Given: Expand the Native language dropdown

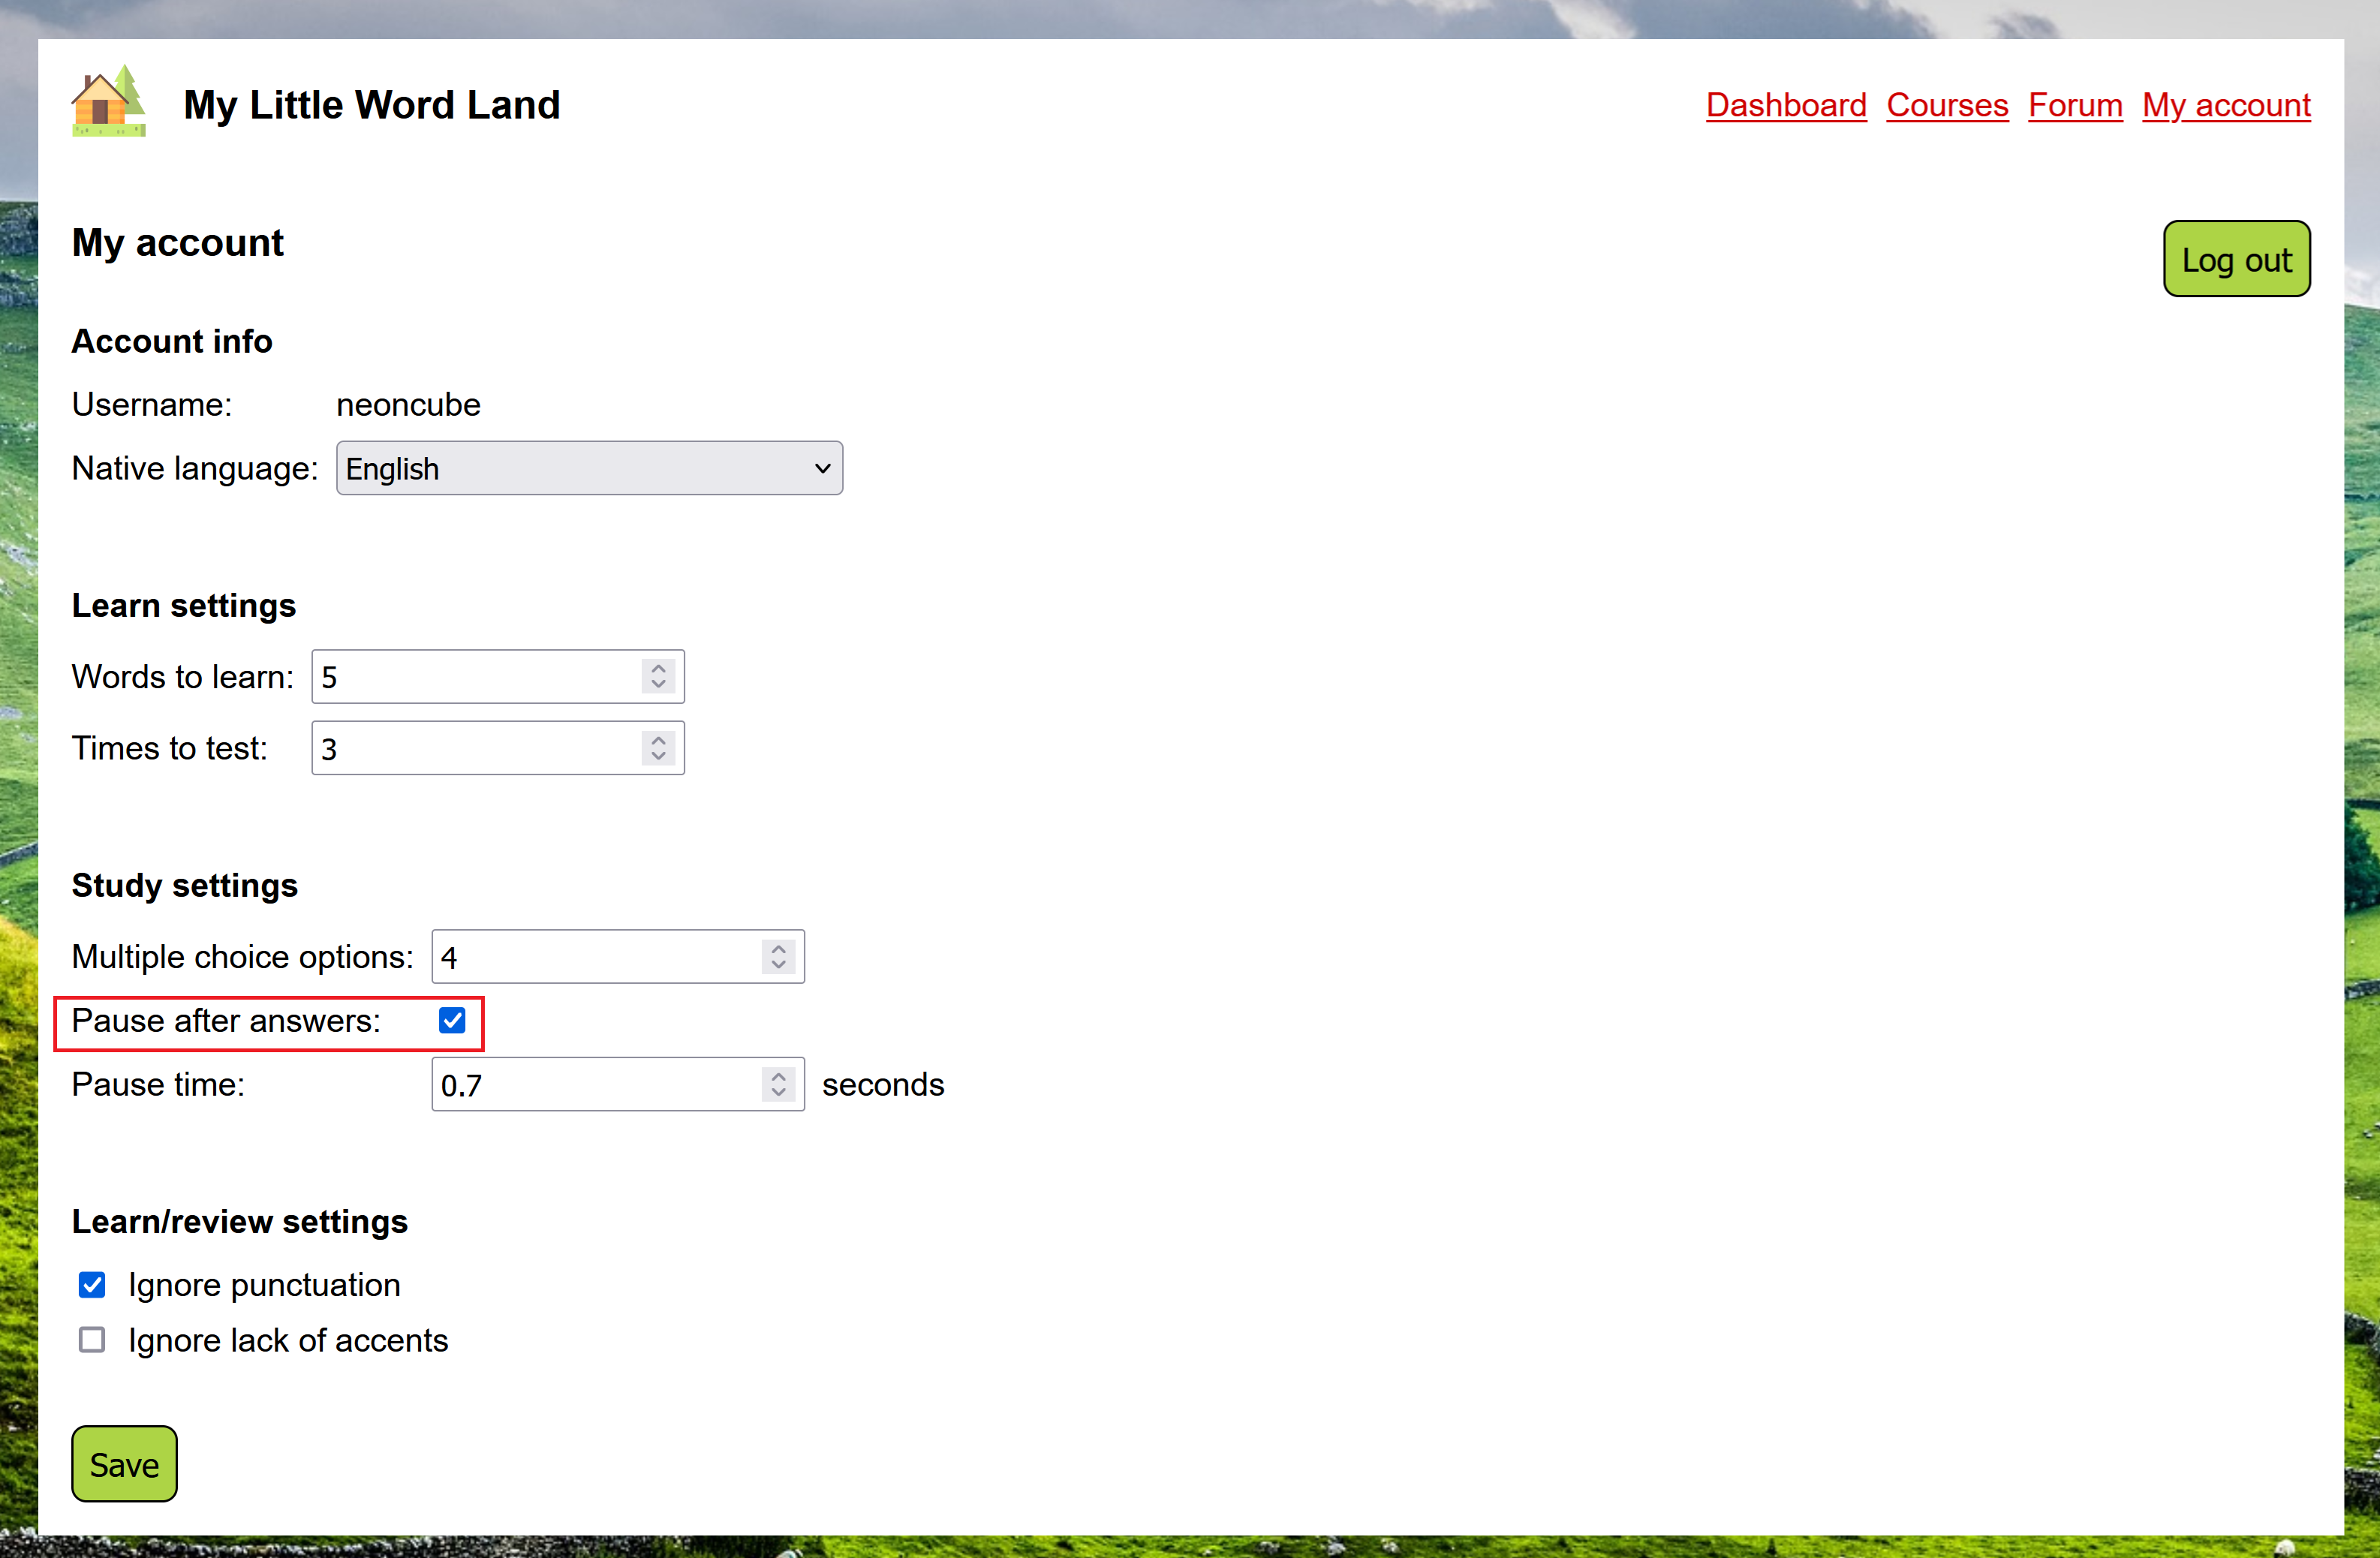Looking at the screenshot, I should pos(588,468).
